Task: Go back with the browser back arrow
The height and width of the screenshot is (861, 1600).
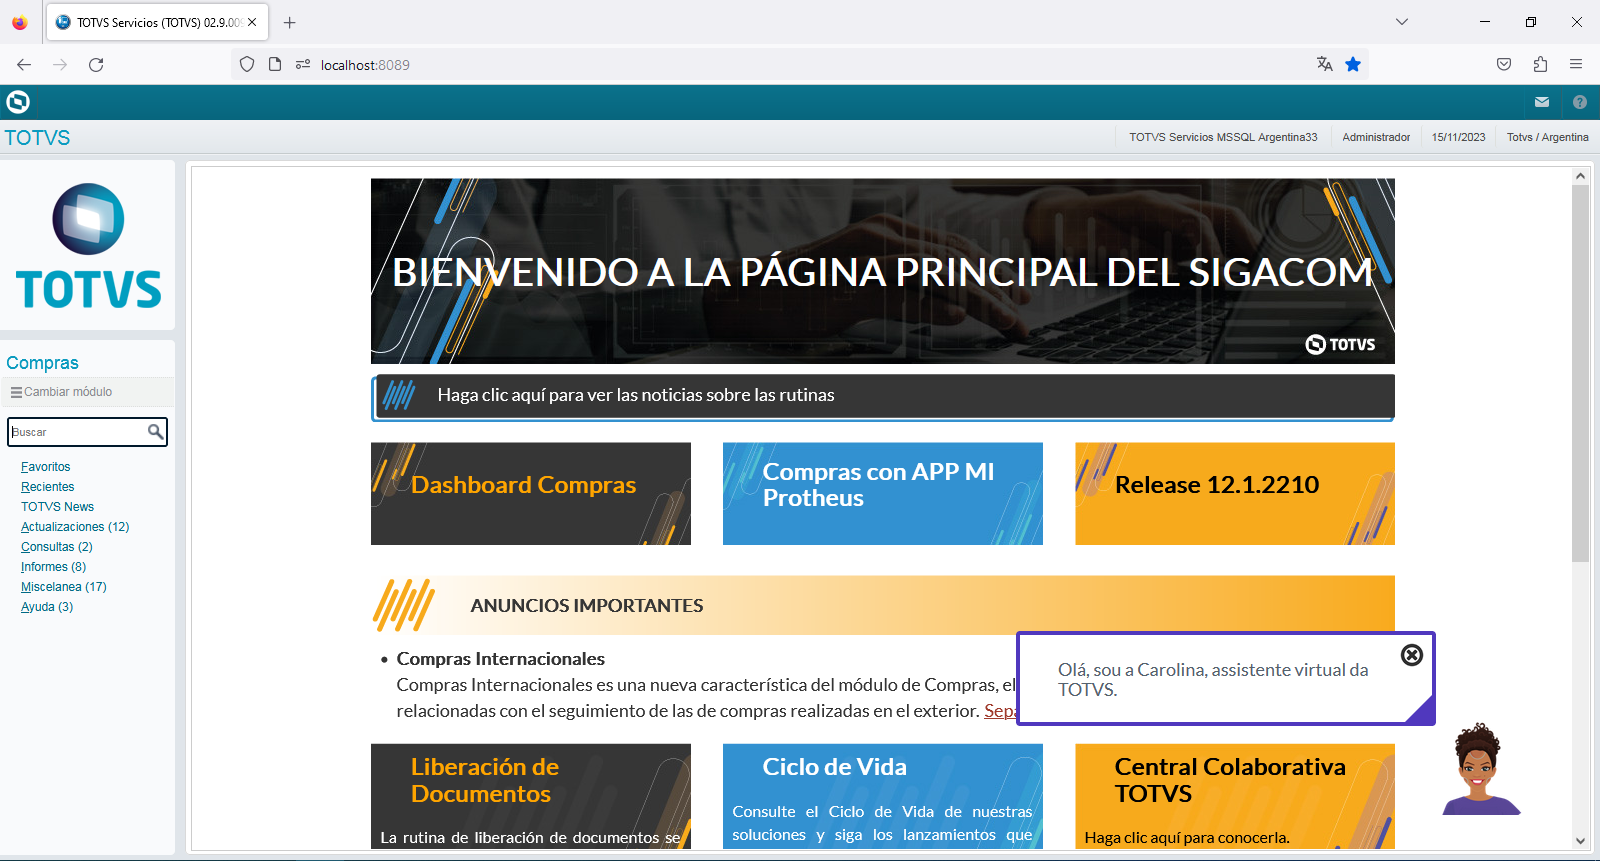Action: [x=24, y=64]
